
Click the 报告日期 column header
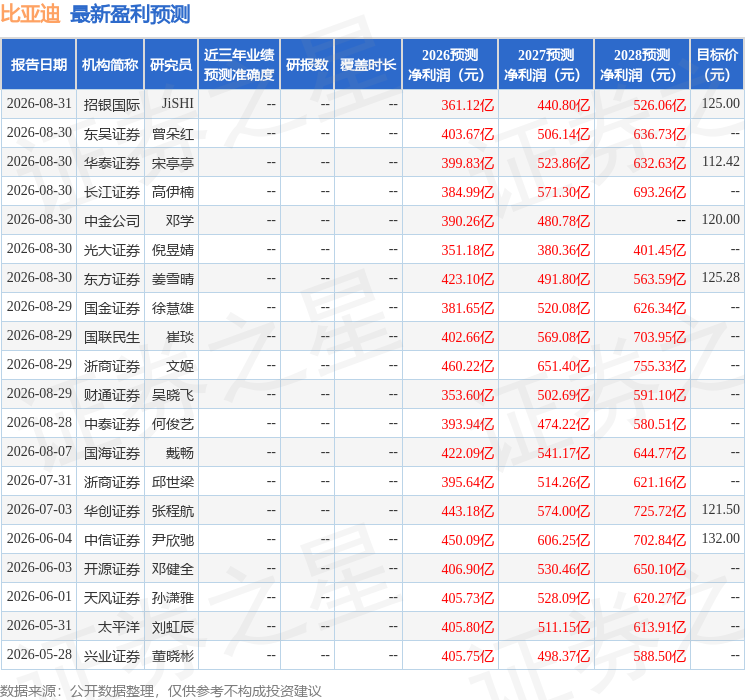click(38, 64)
